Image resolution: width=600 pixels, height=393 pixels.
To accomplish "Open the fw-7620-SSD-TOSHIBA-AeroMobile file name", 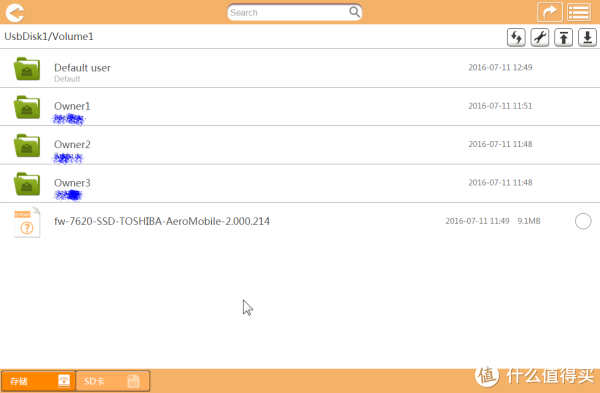I will click(162, 221).
